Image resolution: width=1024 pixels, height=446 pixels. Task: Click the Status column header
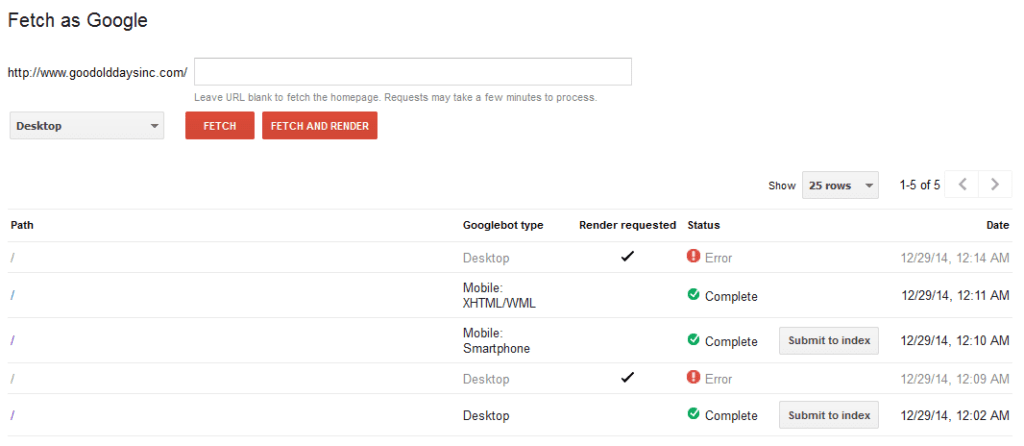(x=703, y=225)
